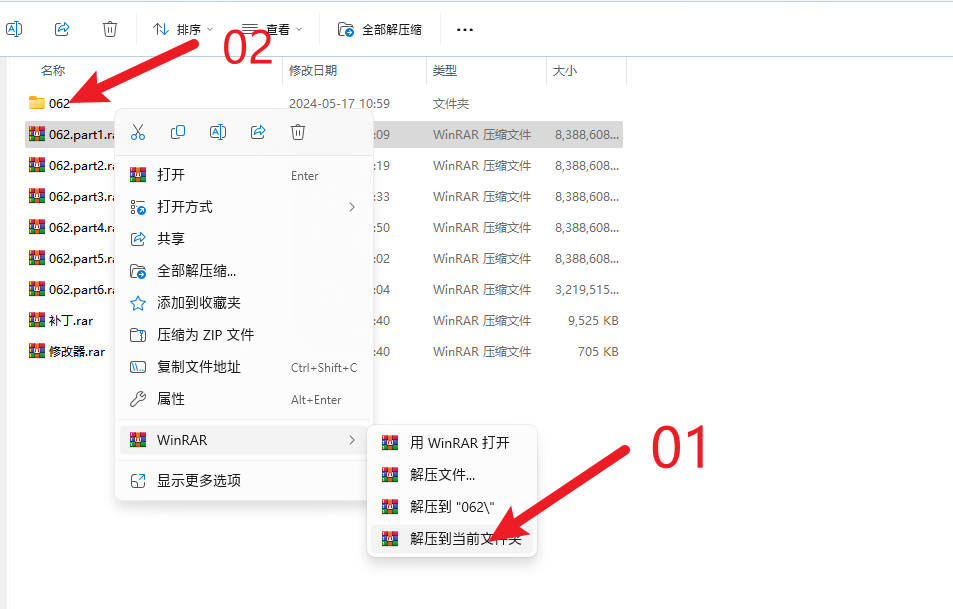Sort by the 类型 column header

click(x=445, y=71)
